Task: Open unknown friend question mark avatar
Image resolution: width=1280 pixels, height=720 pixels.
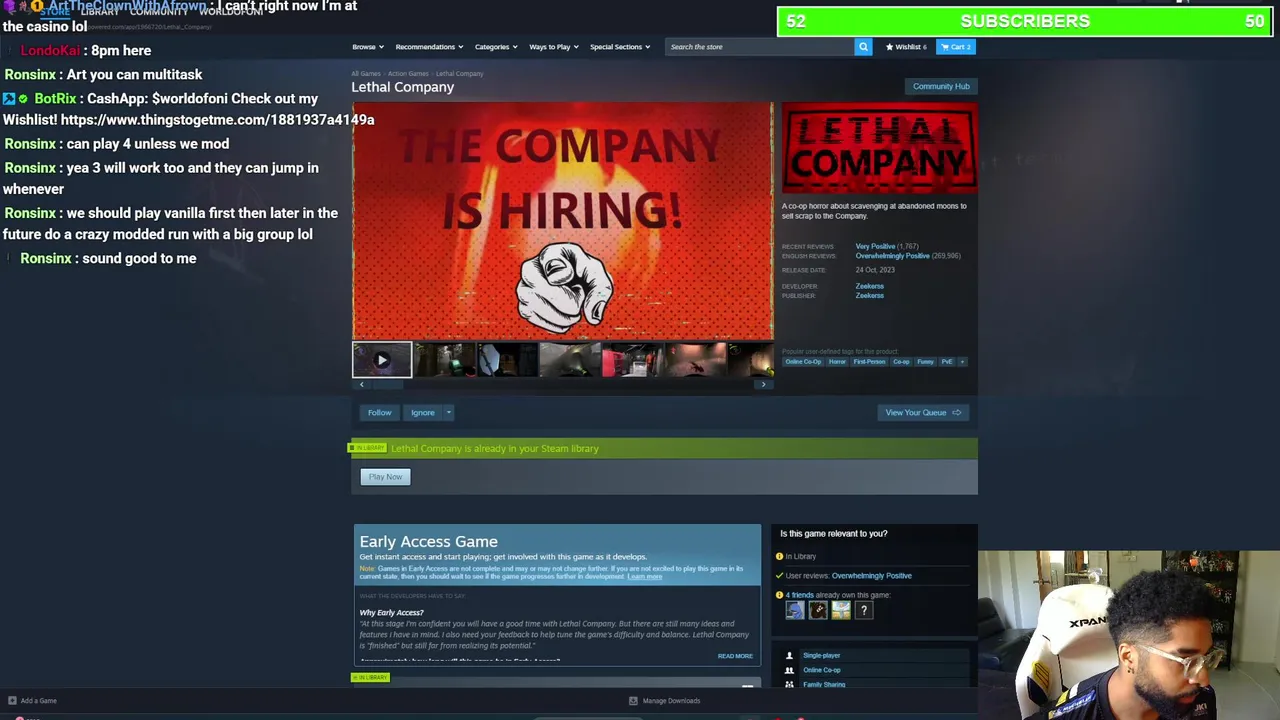Action: click(x=864, y=610)
